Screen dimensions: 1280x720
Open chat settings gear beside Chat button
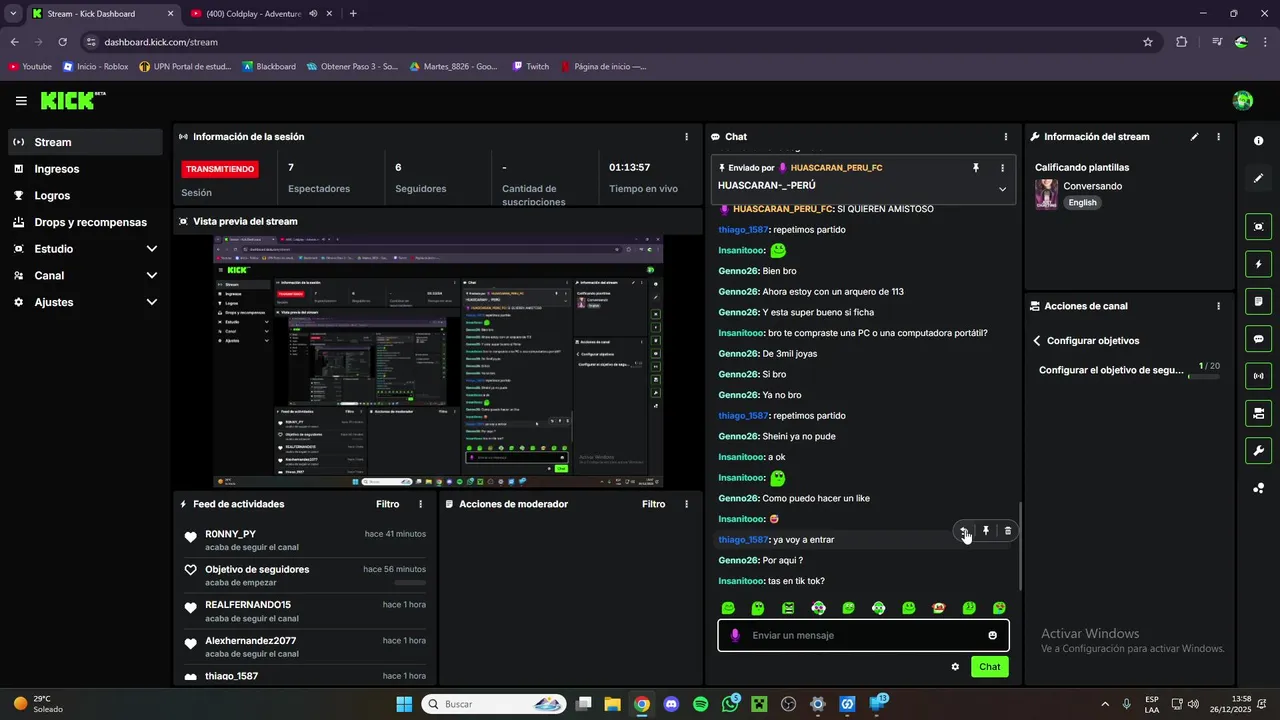(x=955, y=667)
